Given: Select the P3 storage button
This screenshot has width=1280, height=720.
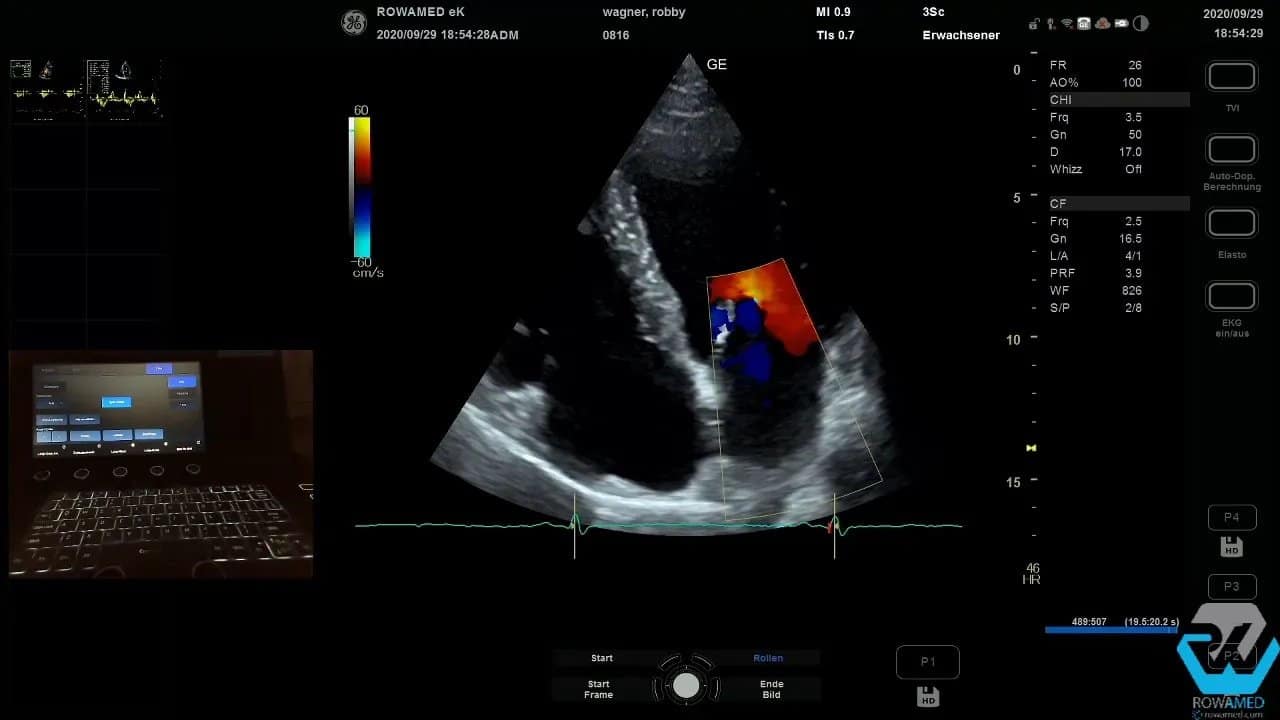Looking at the screenshot, I should (1231, 587).
